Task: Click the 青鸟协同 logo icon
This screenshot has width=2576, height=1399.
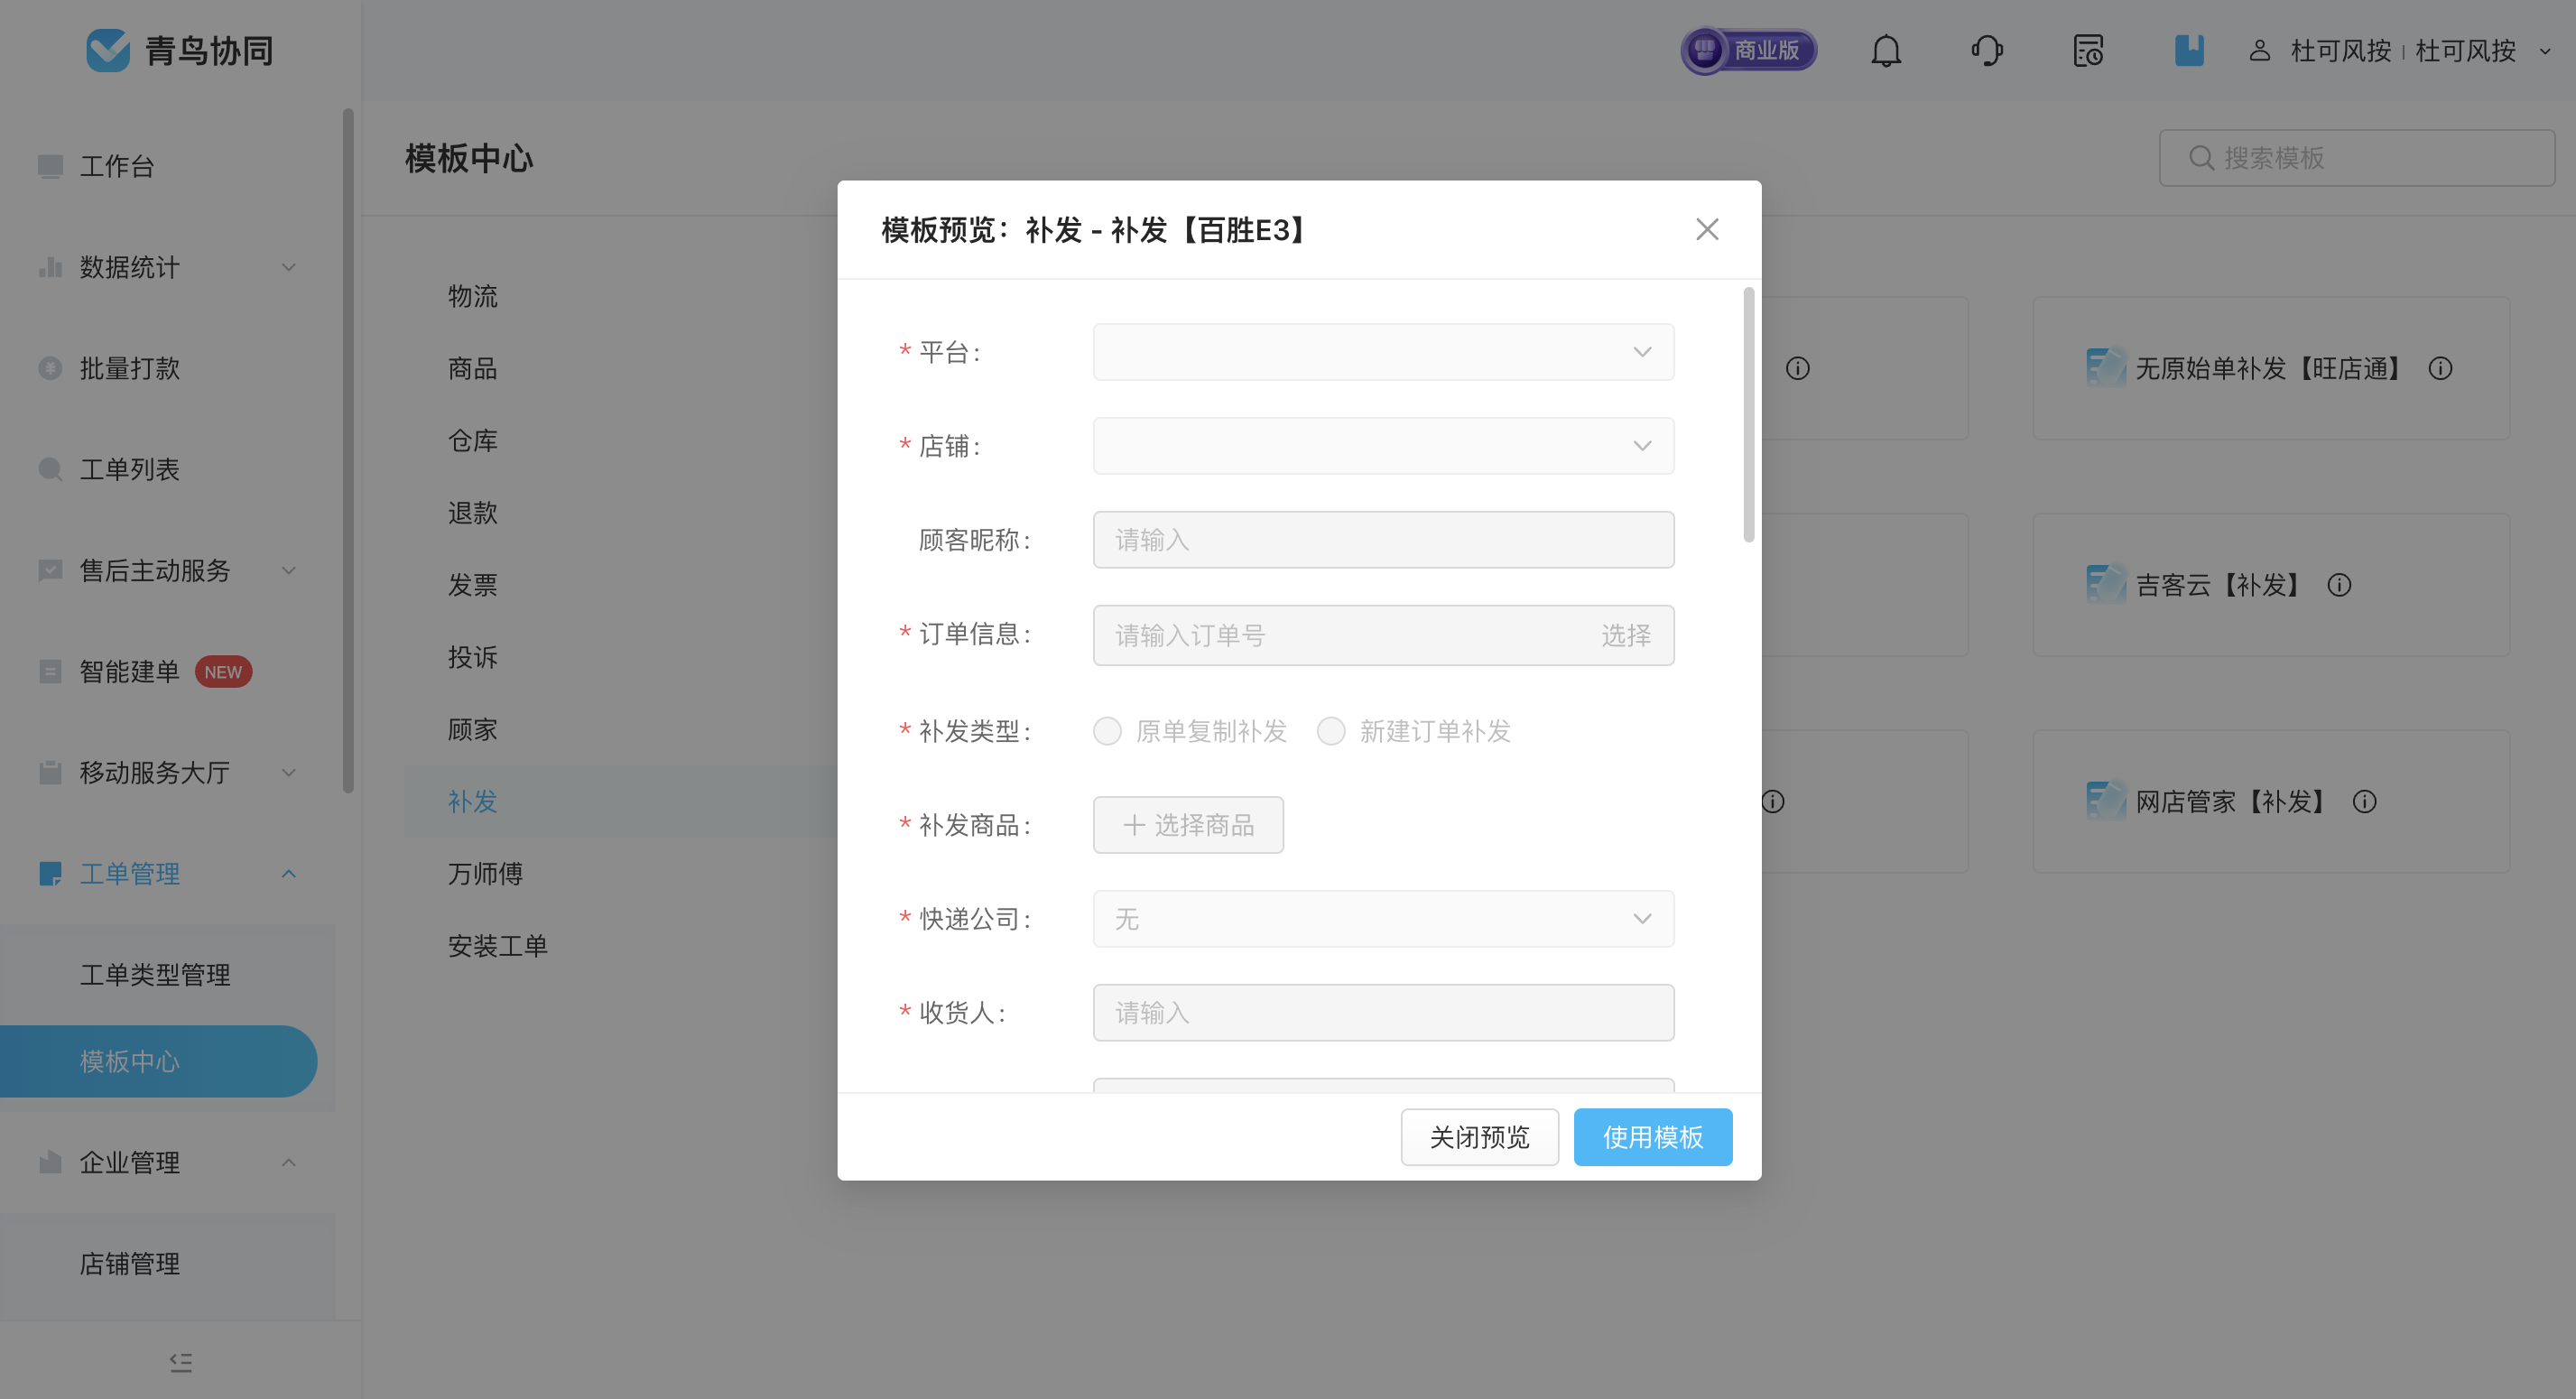Action: tap(108, 50)
